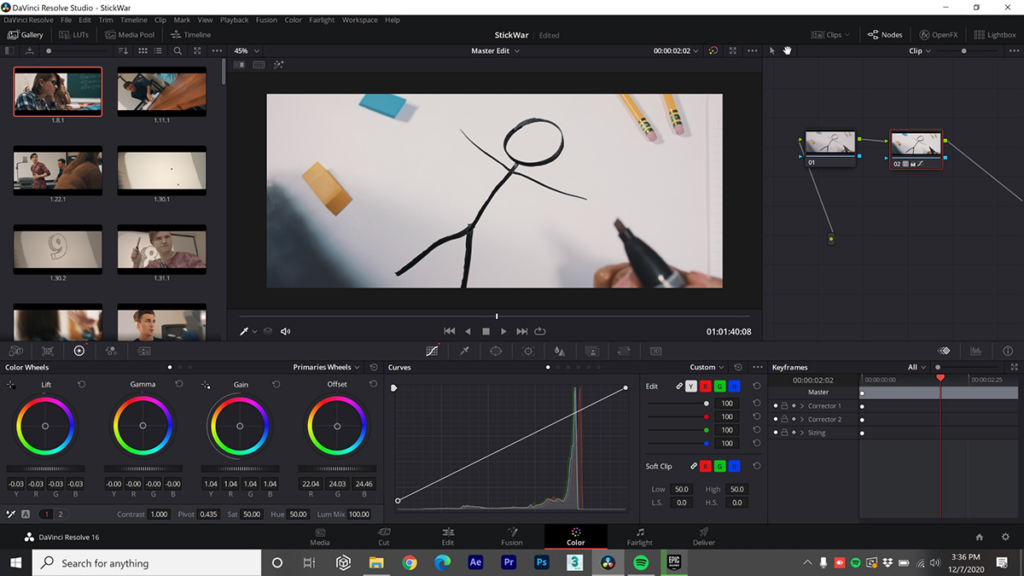Jump to first frame
Screen dimensions: 1024x576
pos(449,331)
